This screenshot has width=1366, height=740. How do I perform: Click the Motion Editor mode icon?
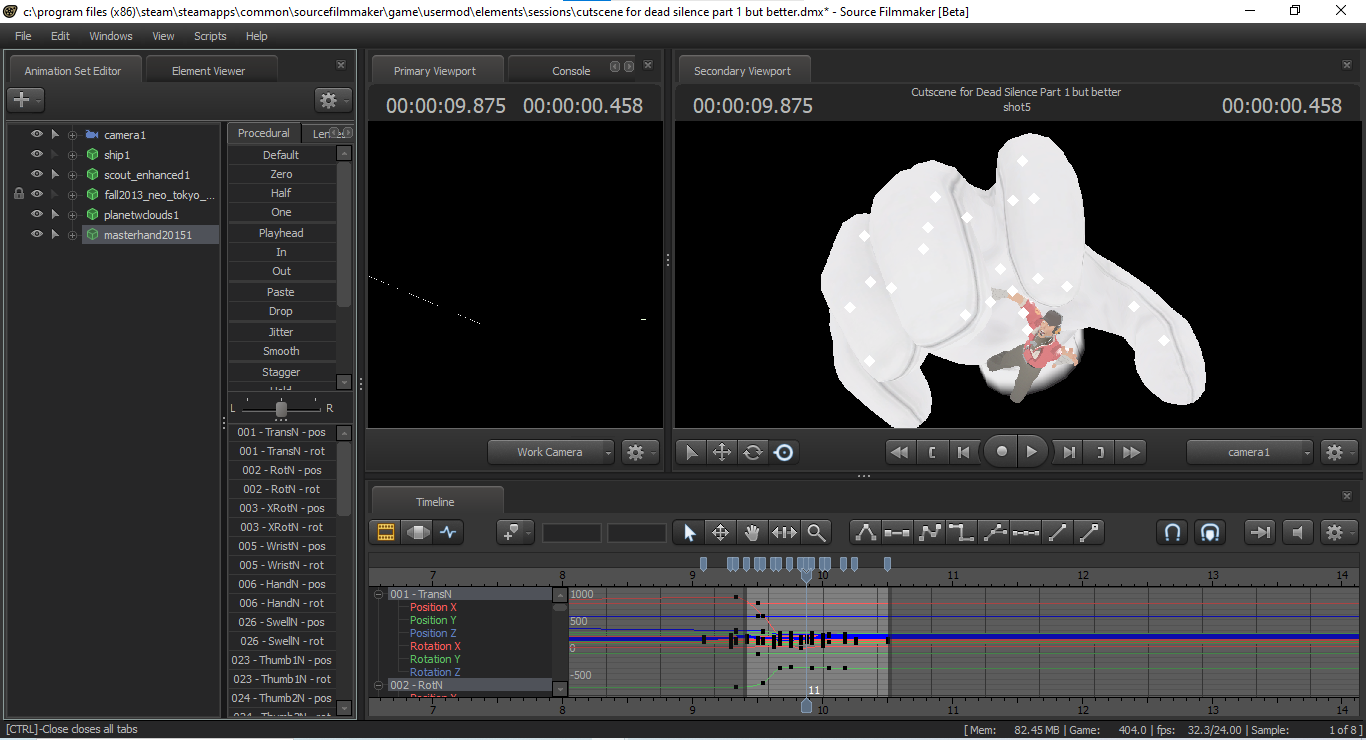point(416,533)
